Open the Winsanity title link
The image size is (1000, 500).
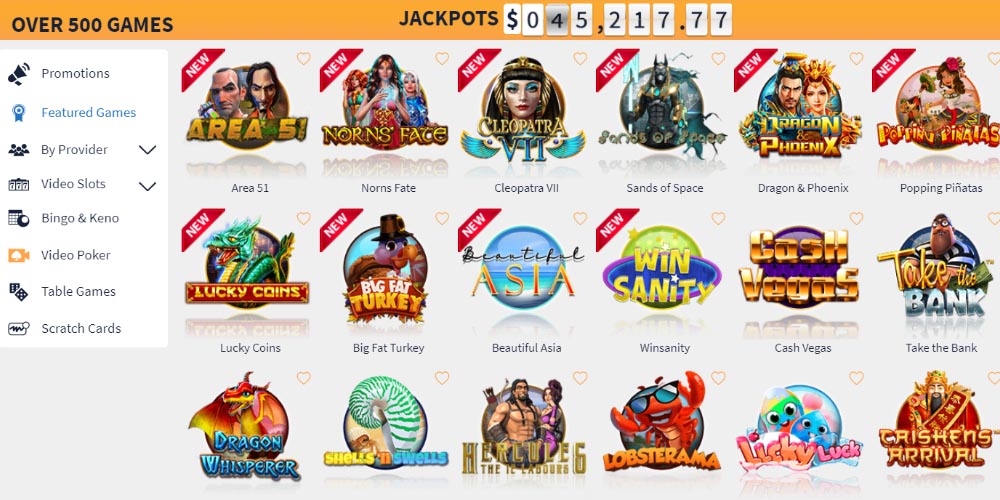tap(665, 348)
